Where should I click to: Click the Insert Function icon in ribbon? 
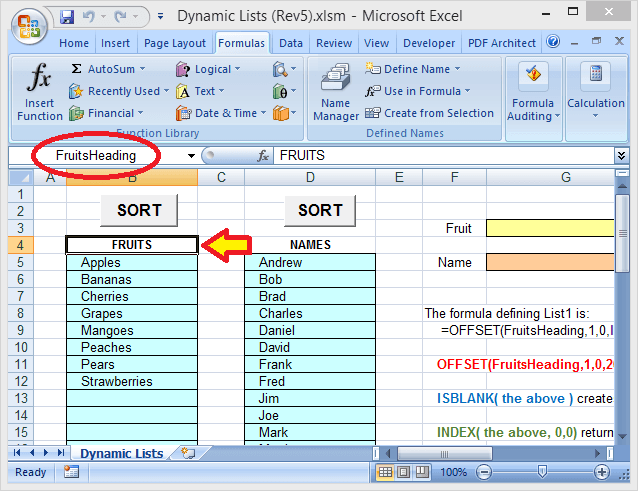pyautogui.click(x=39, y=92)
